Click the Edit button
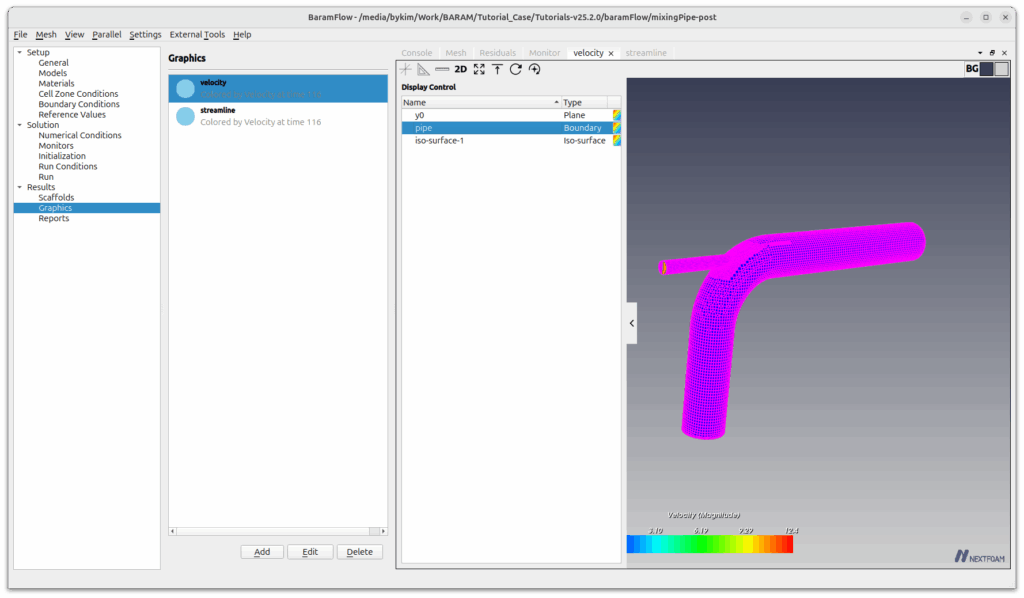Image resolution: width=1024 pixels, height=598 pixels. (310, 552)
